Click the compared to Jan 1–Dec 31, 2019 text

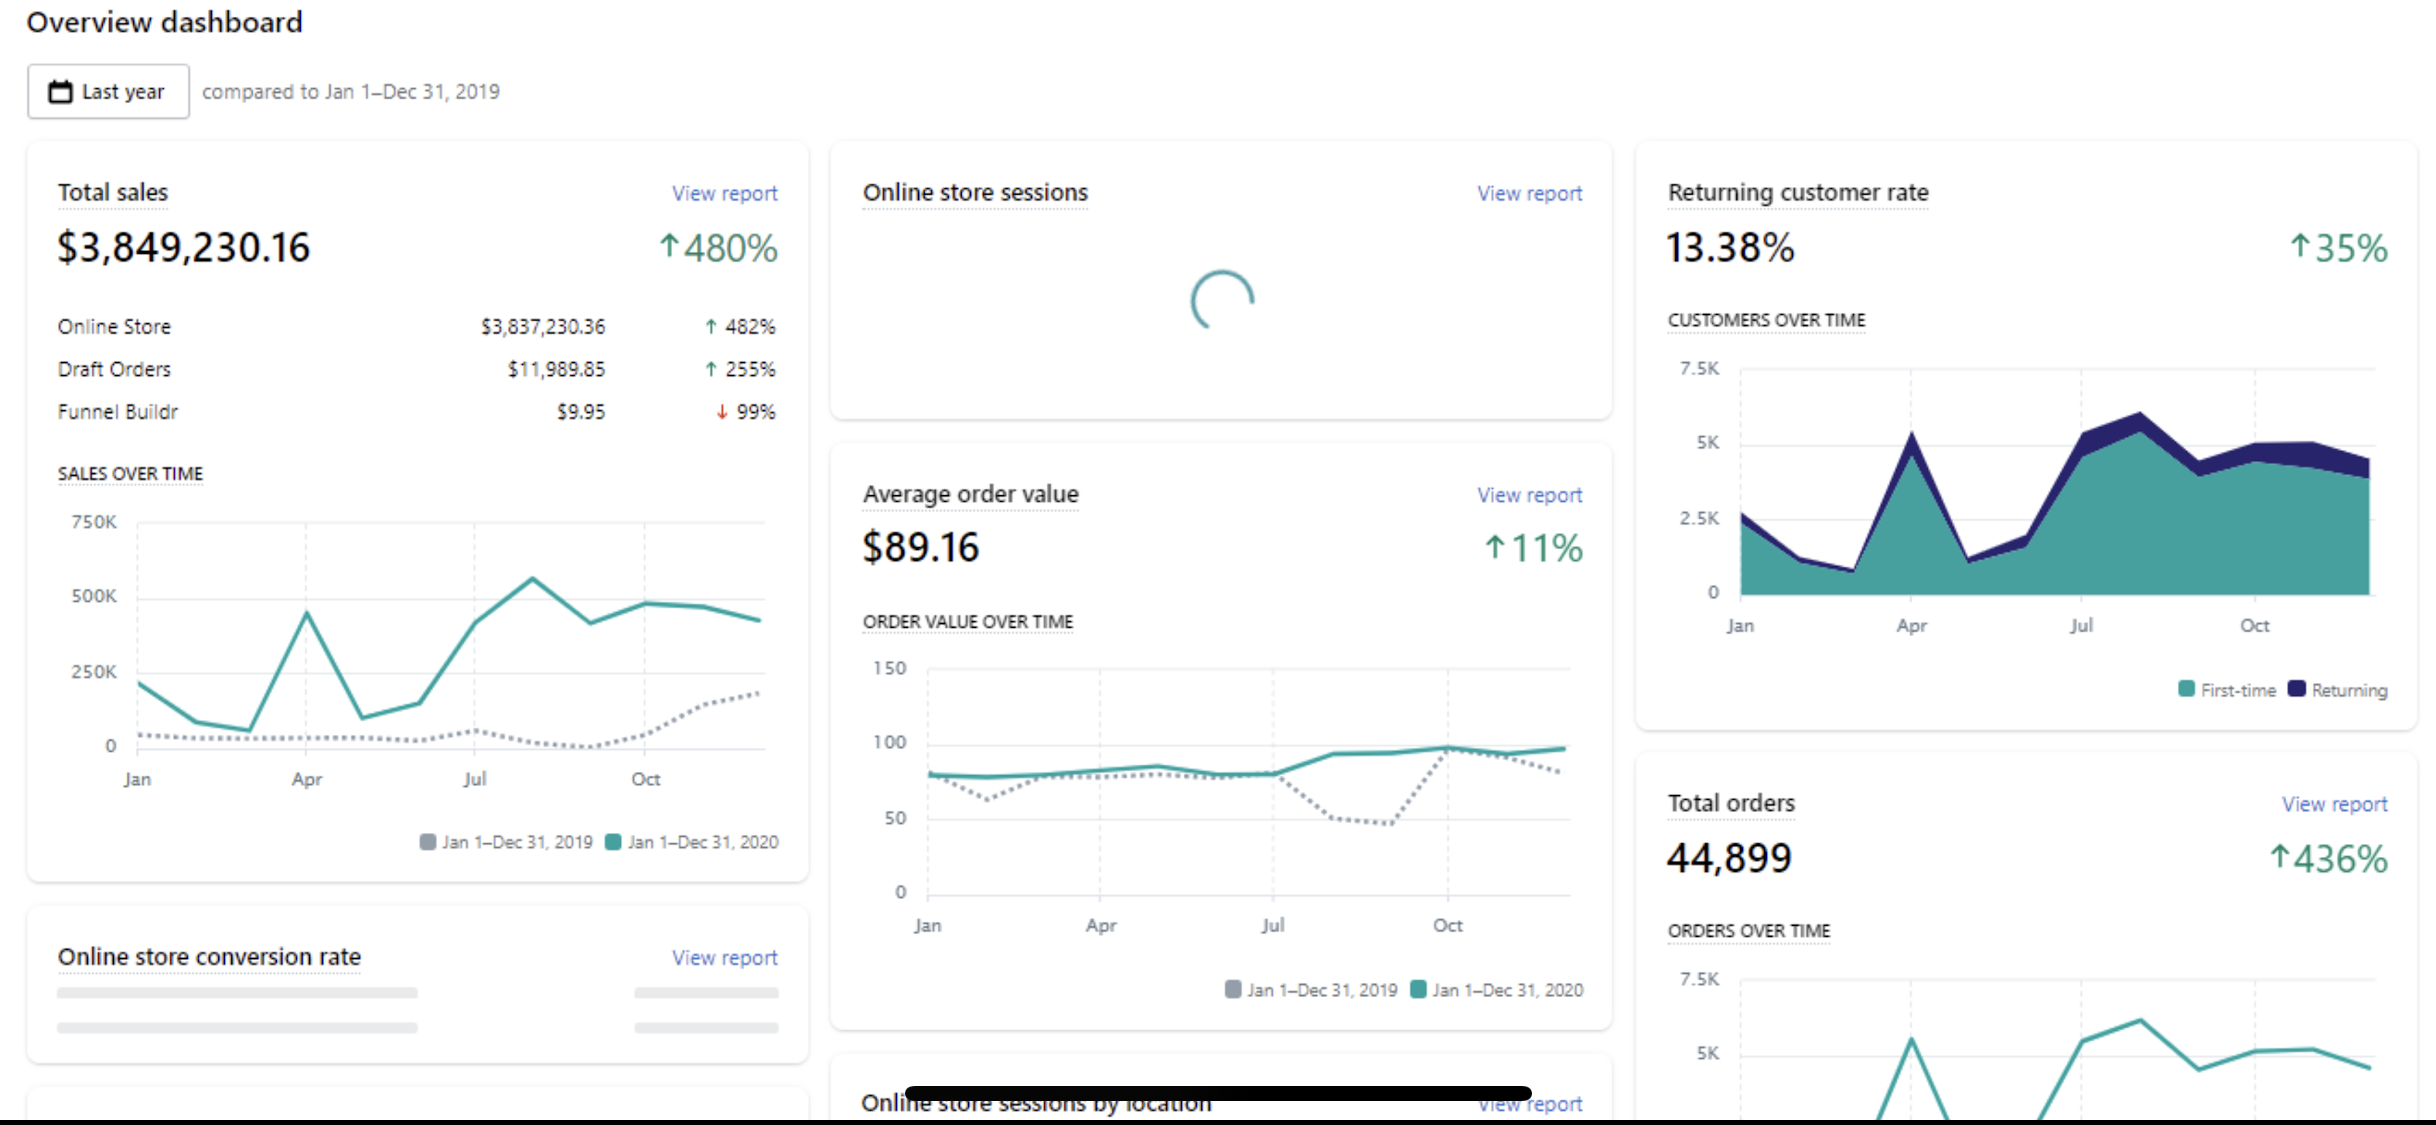(351, 91)
